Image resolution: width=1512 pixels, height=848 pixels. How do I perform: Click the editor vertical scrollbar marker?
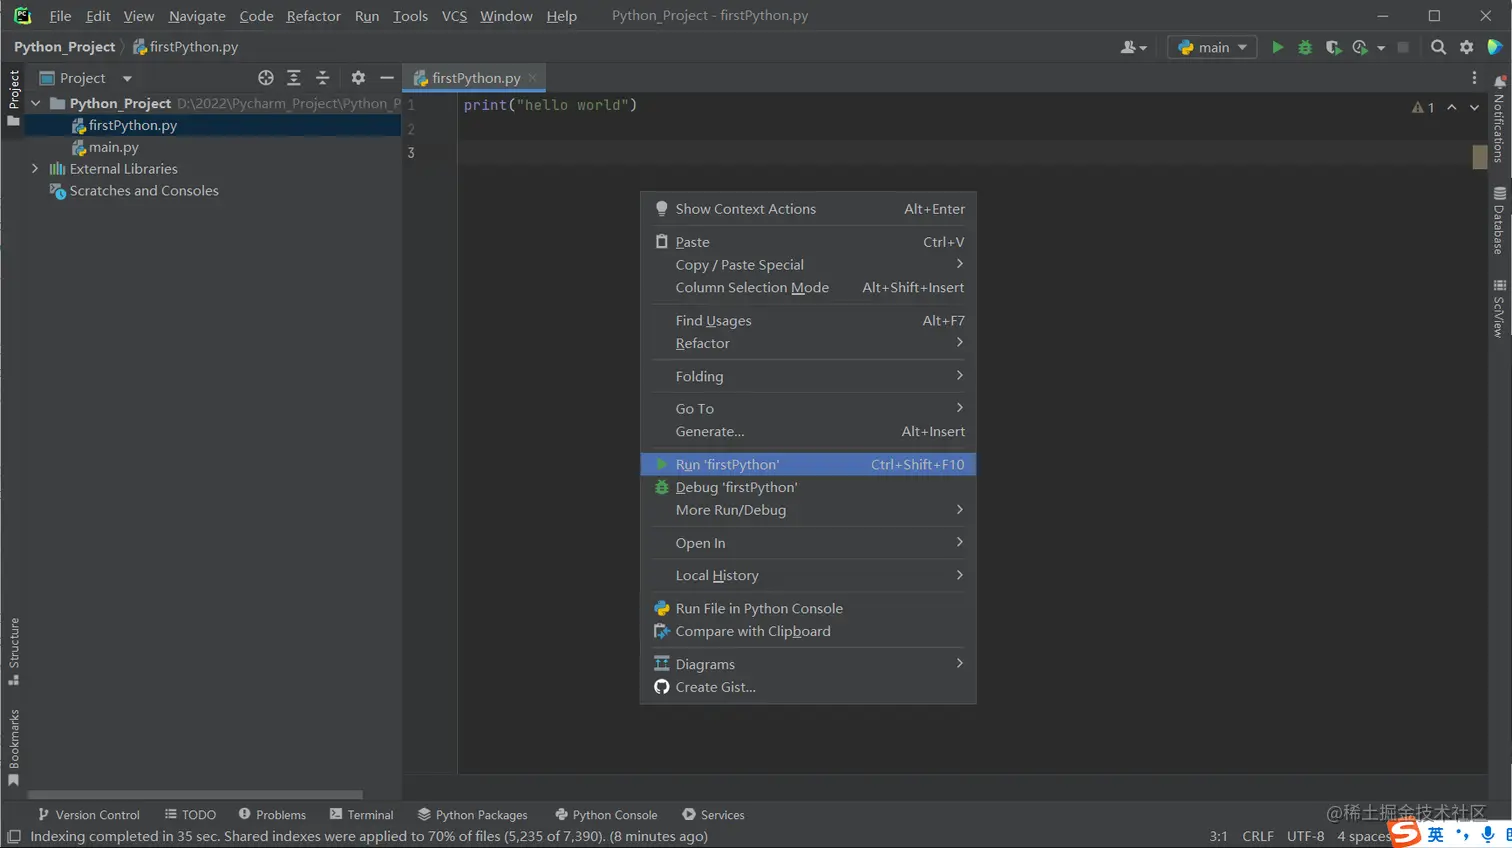(1480, 157)
